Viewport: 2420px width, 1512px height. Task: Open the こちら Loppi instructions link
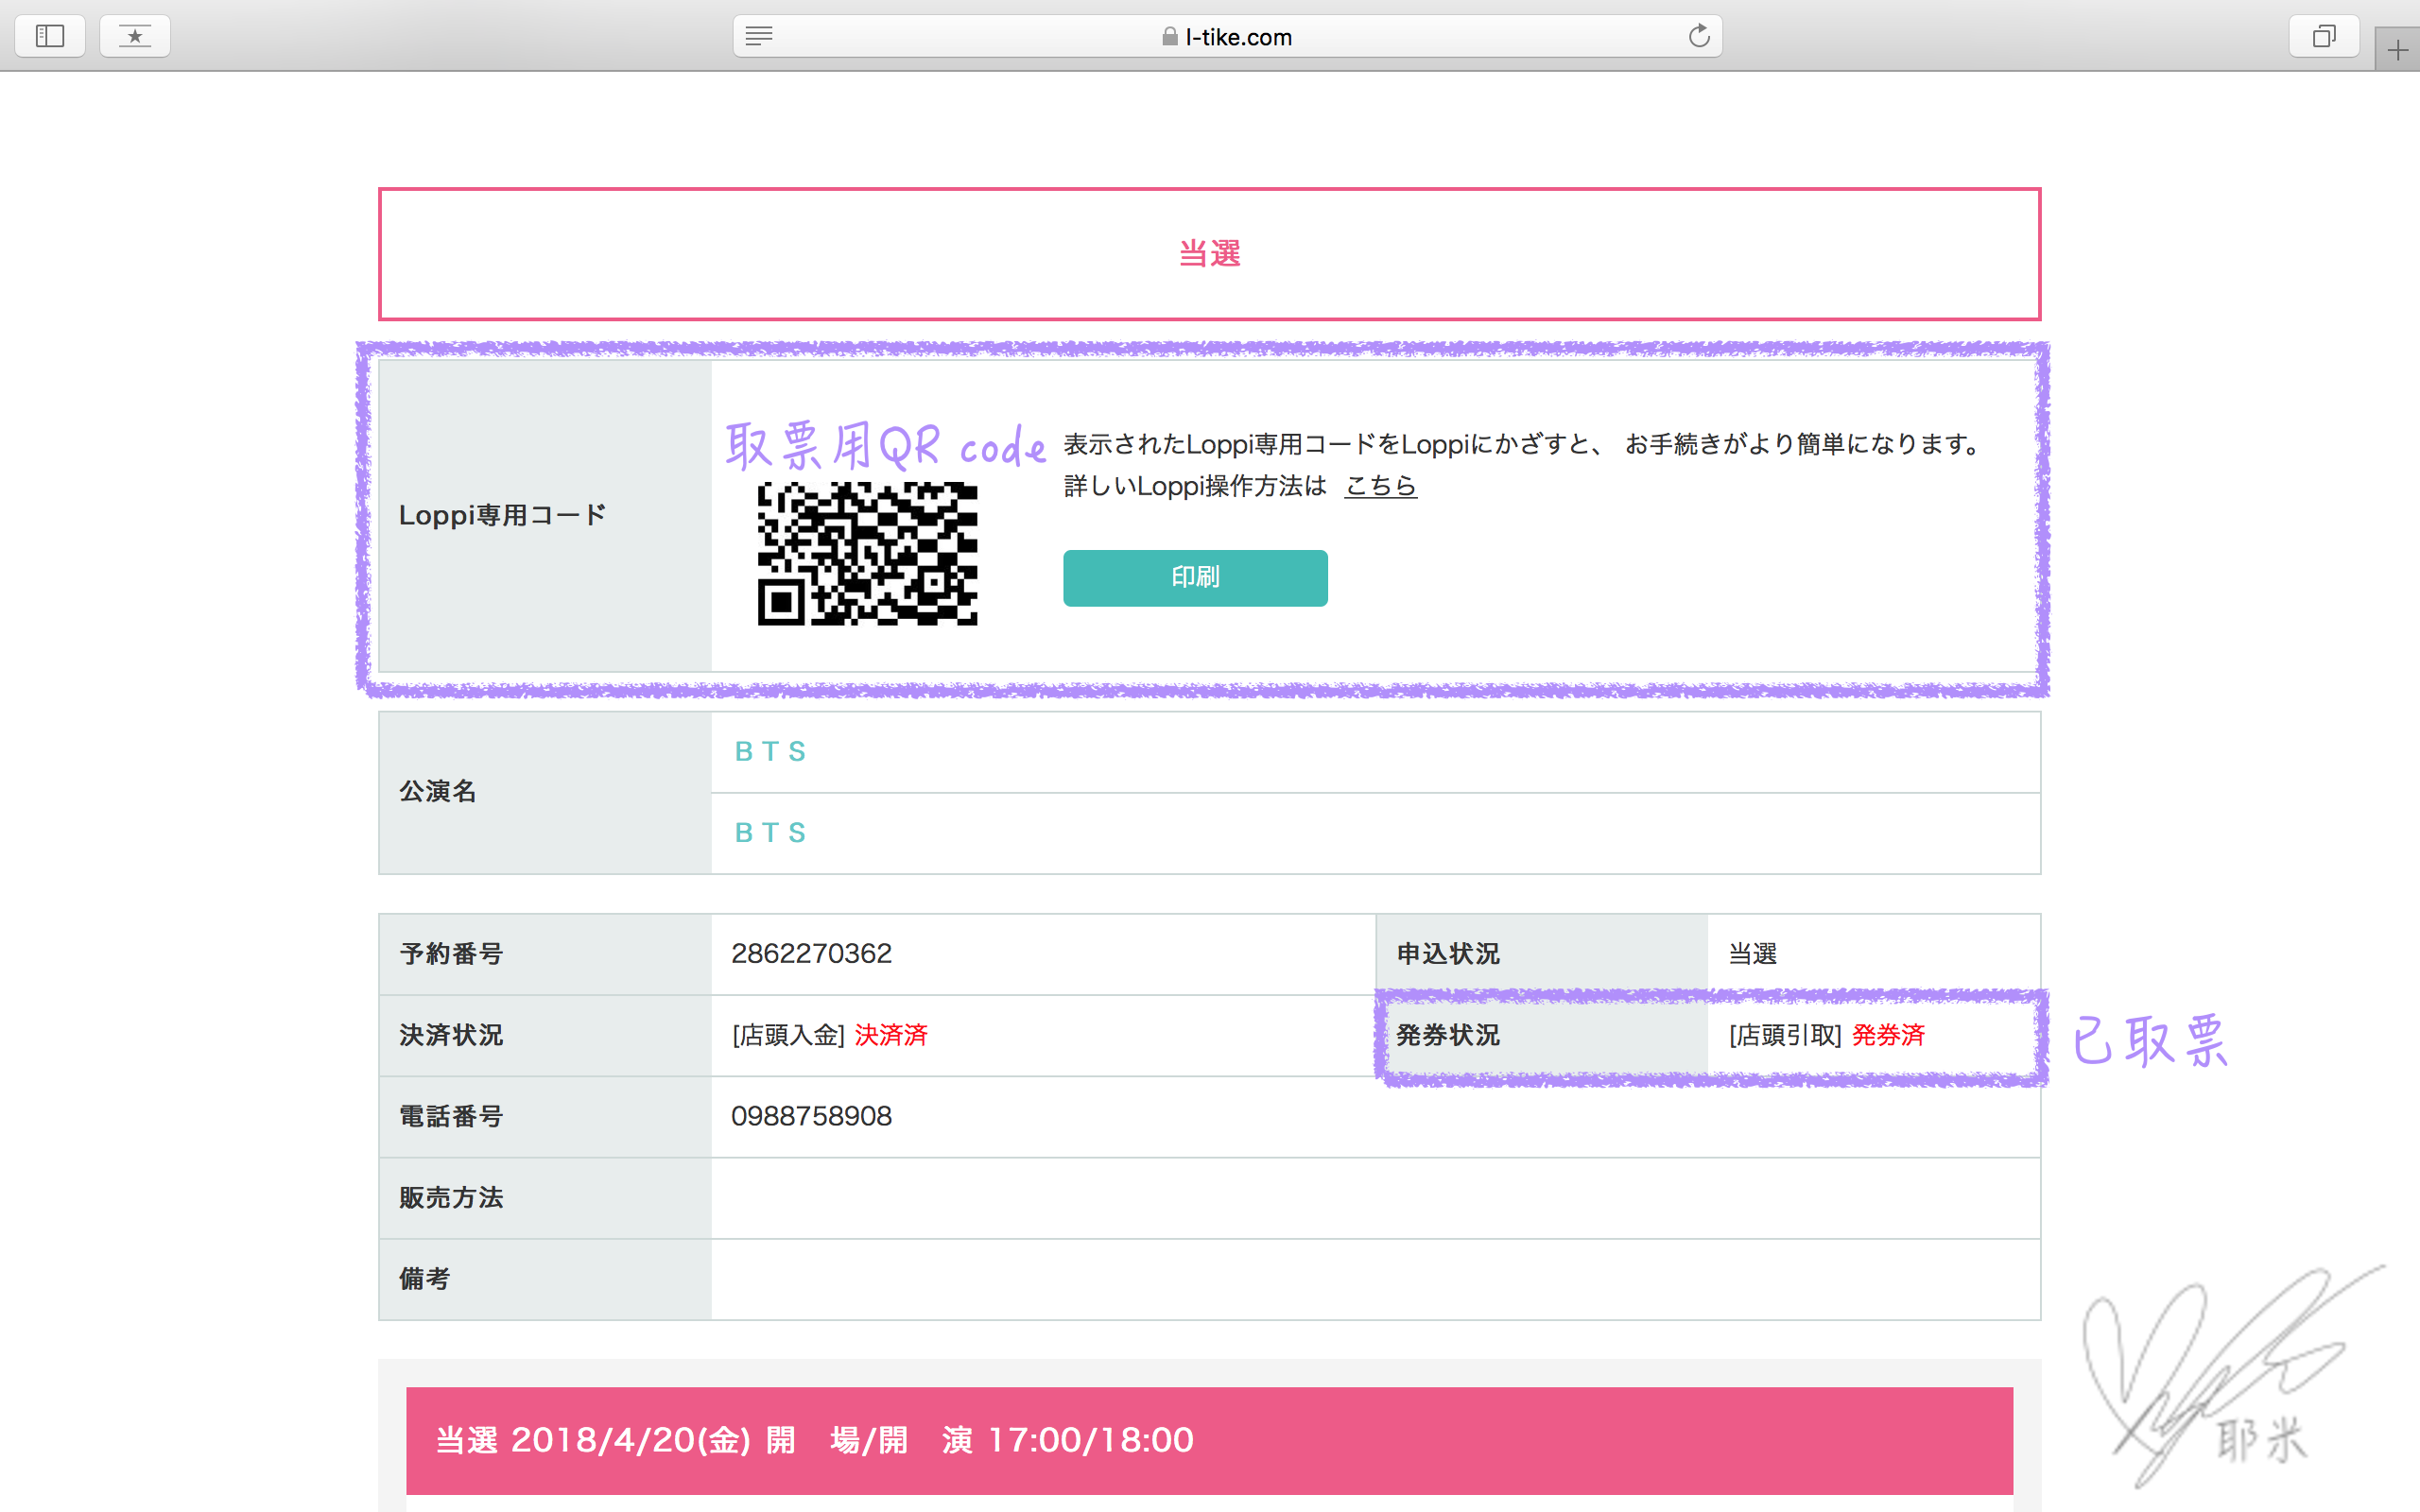pyautogui.click(x=1380, y=486)
